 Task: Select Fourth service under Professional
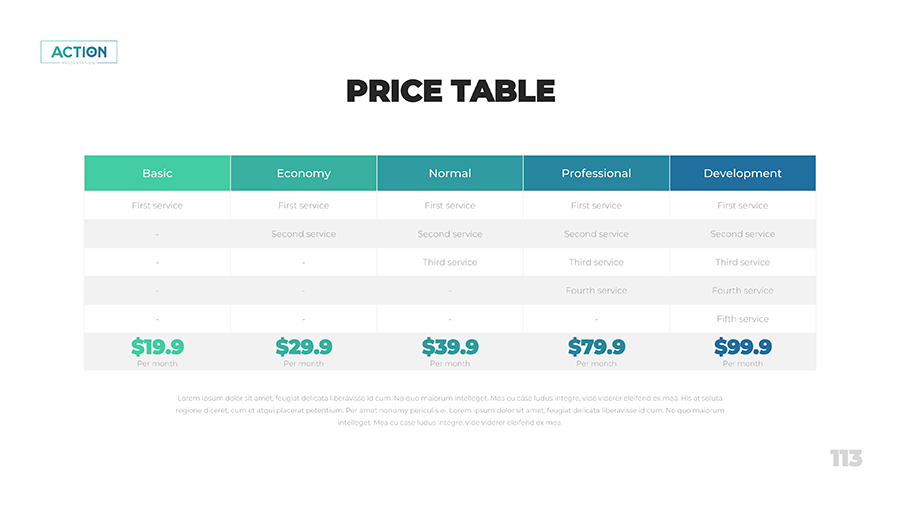point(596,291)
